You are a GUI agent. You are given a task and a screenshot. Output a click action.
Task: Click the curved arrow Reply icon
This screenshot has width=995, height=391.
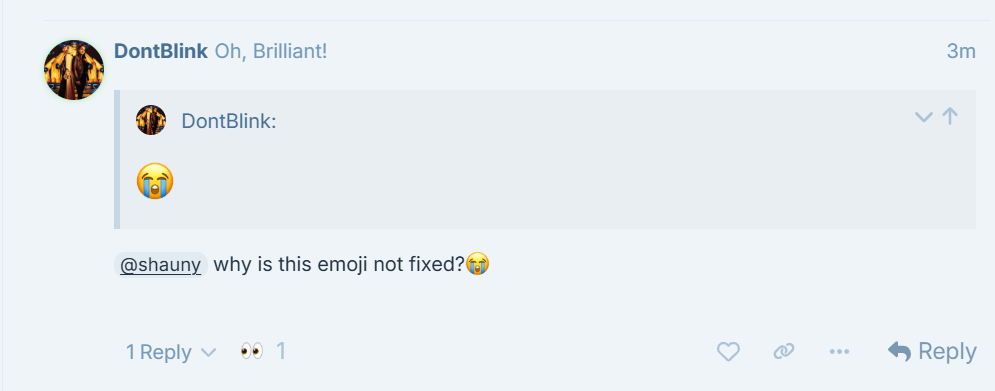[x=900, y=351]
